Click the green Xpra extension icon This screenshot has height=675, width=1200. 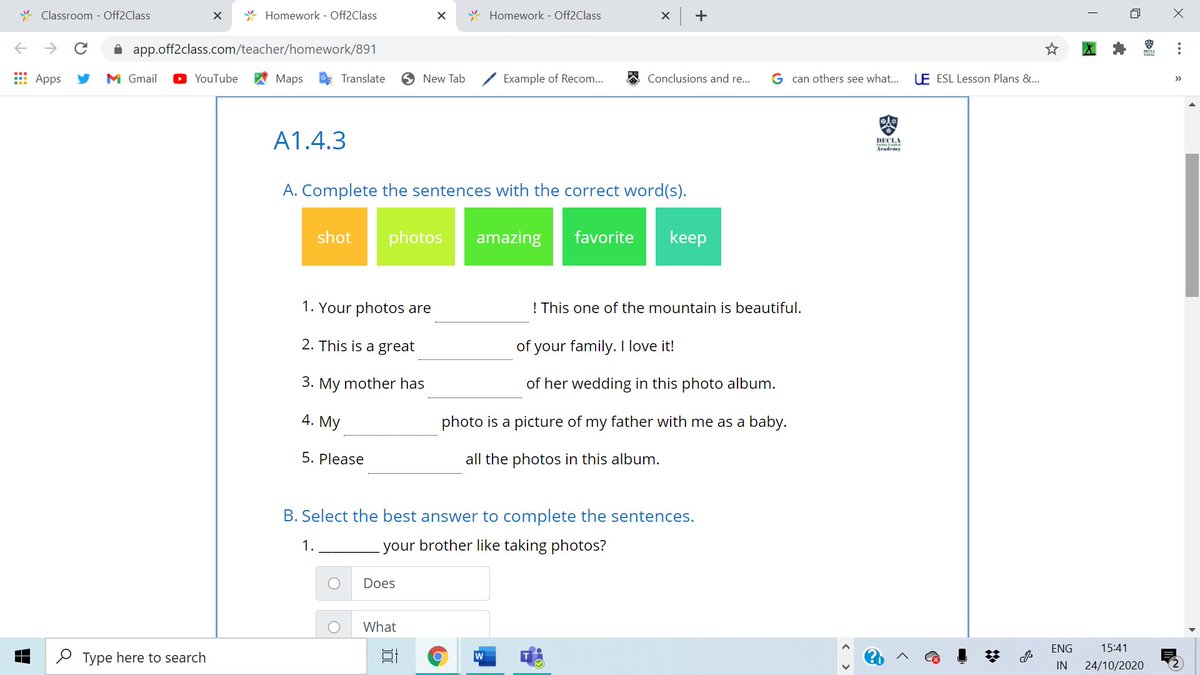[1089, 47]
